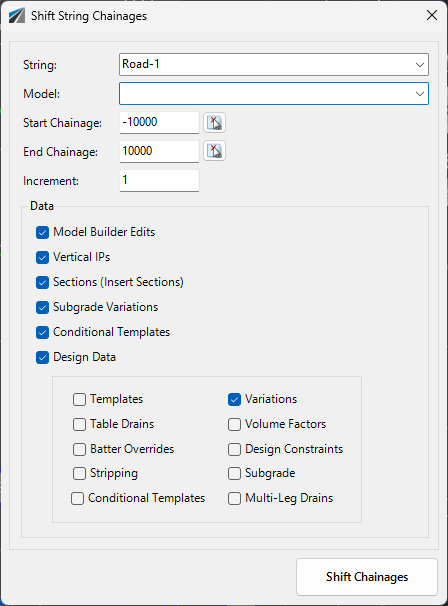Click the Shift Chainages button
This screenshot has height=606, width=448.
coord(367,577)
